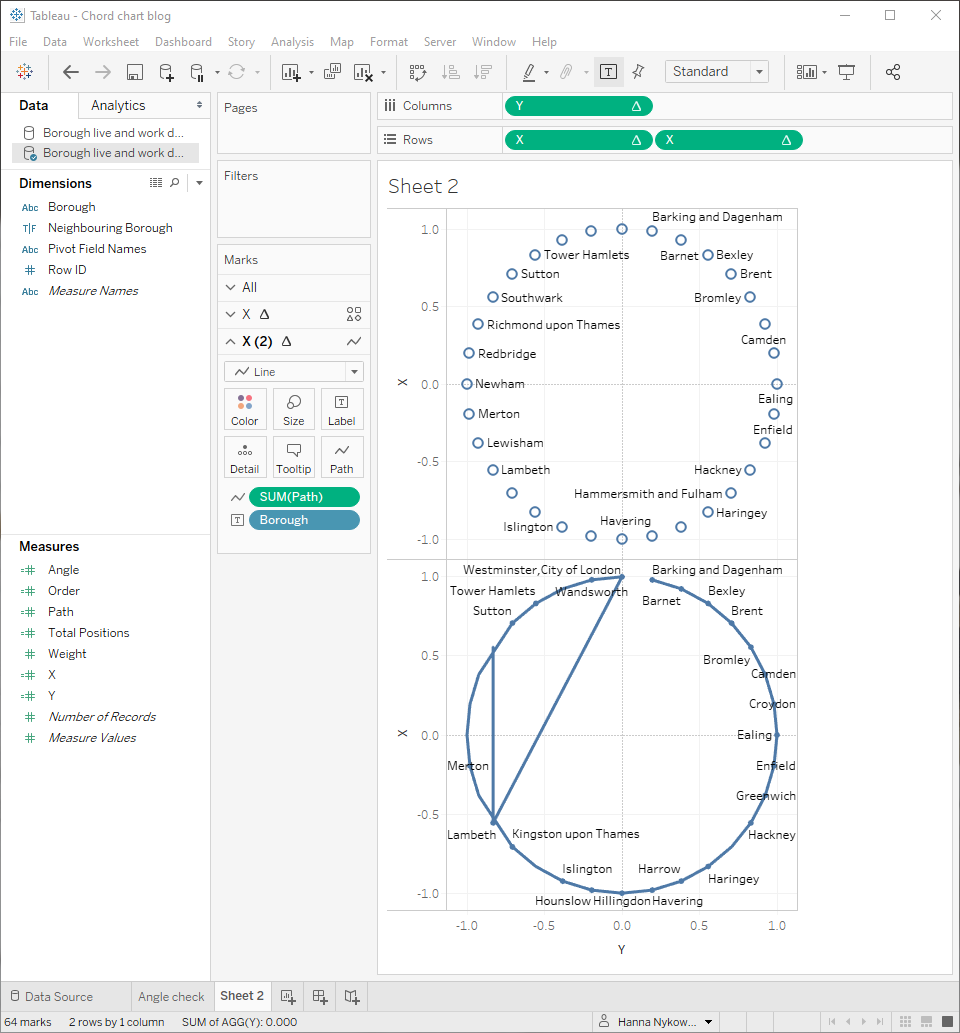The width and height of the screenshot is (960, 1033).
Task: Click the New Data Source icon
Action: [x=166, y=72]
